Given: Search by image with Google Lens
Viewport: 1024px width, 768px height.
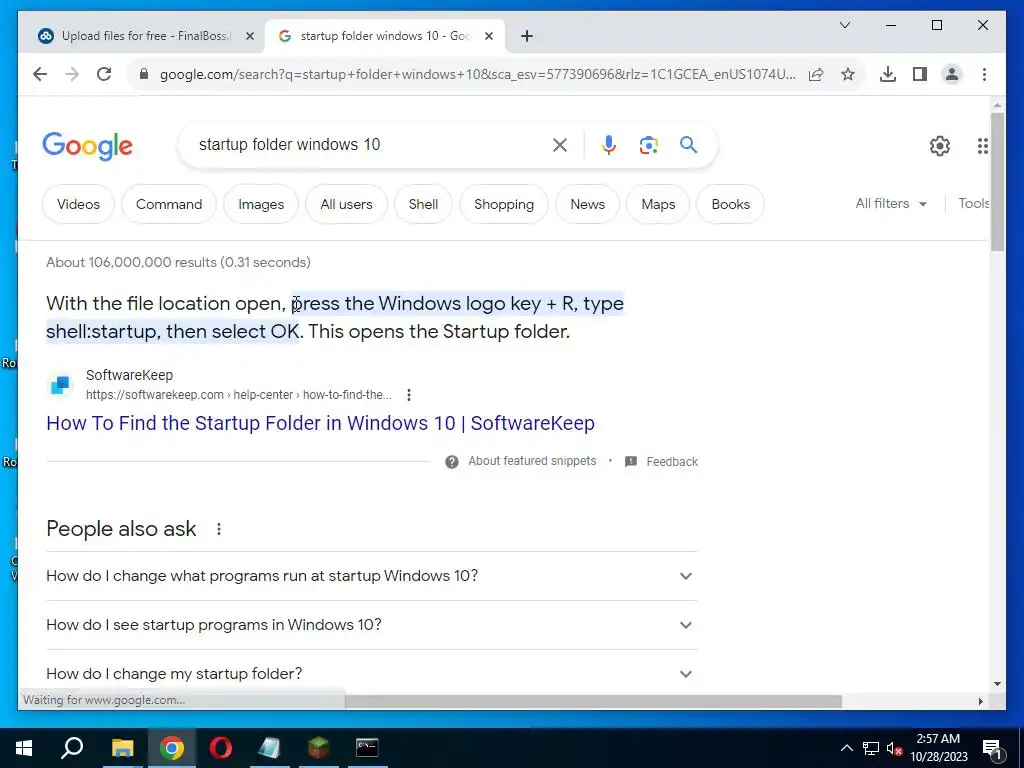Looking at the screenshot, I should pyautogui.click(x=648, y=145).
